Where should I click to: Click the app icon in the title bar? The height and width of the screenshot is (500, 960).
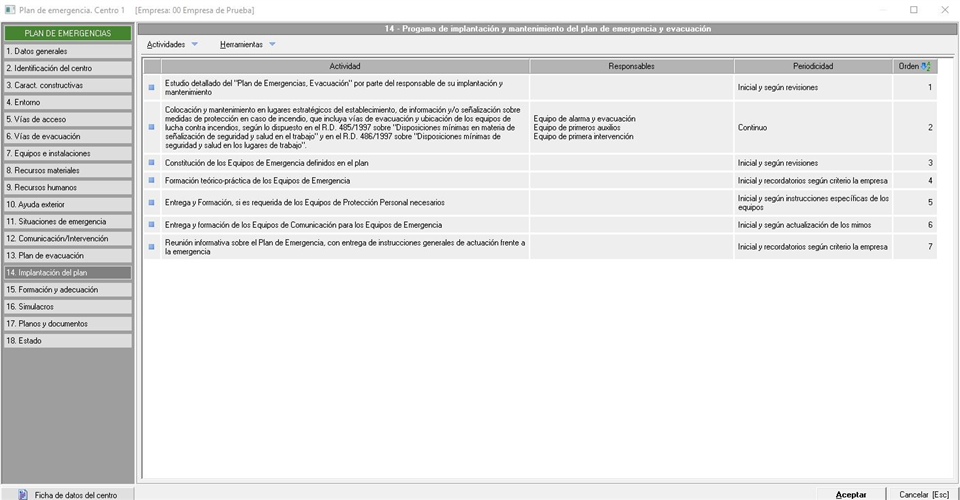click(x=10, y=10)
